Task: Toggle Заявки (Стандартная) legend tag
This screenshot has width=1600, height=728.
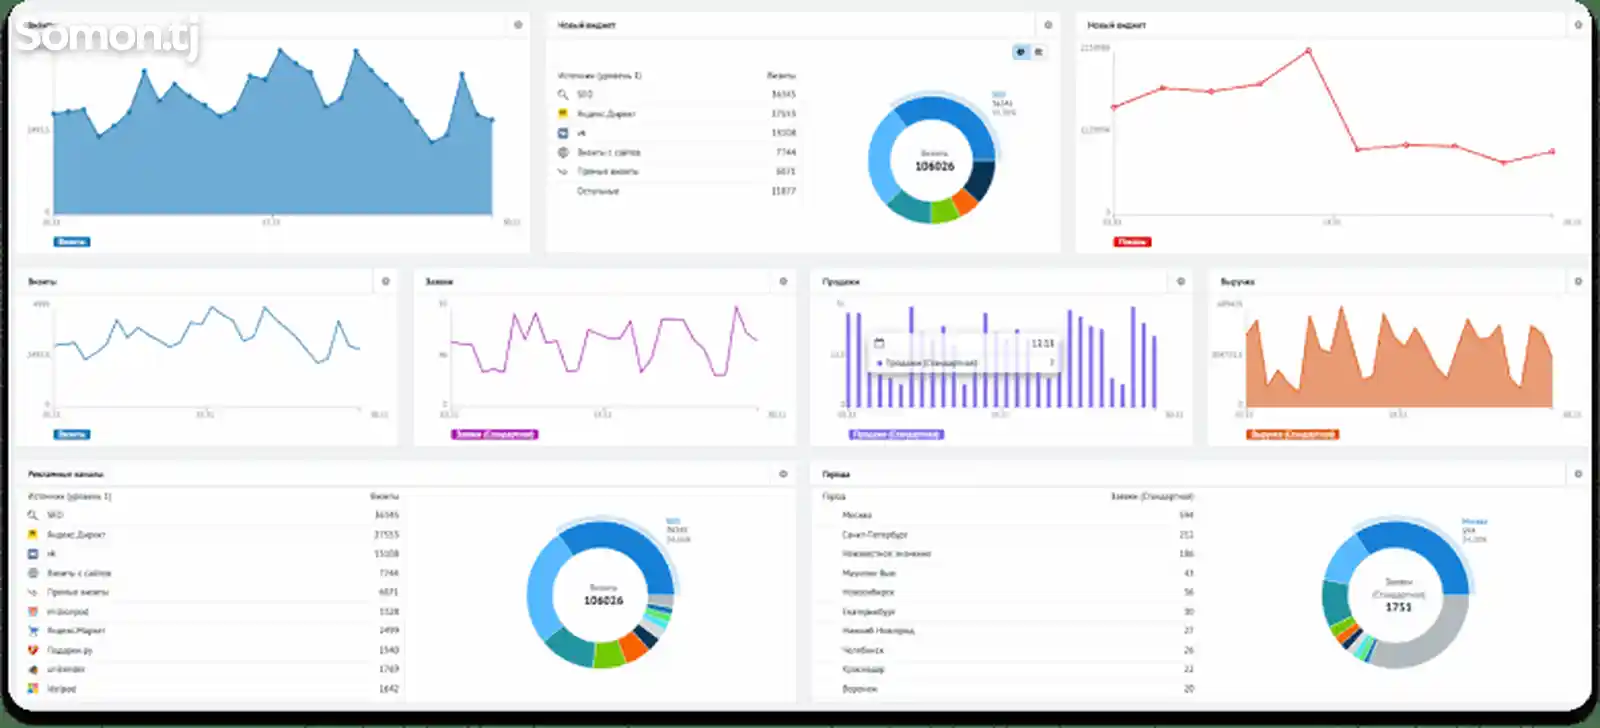Action: point(494,434)
